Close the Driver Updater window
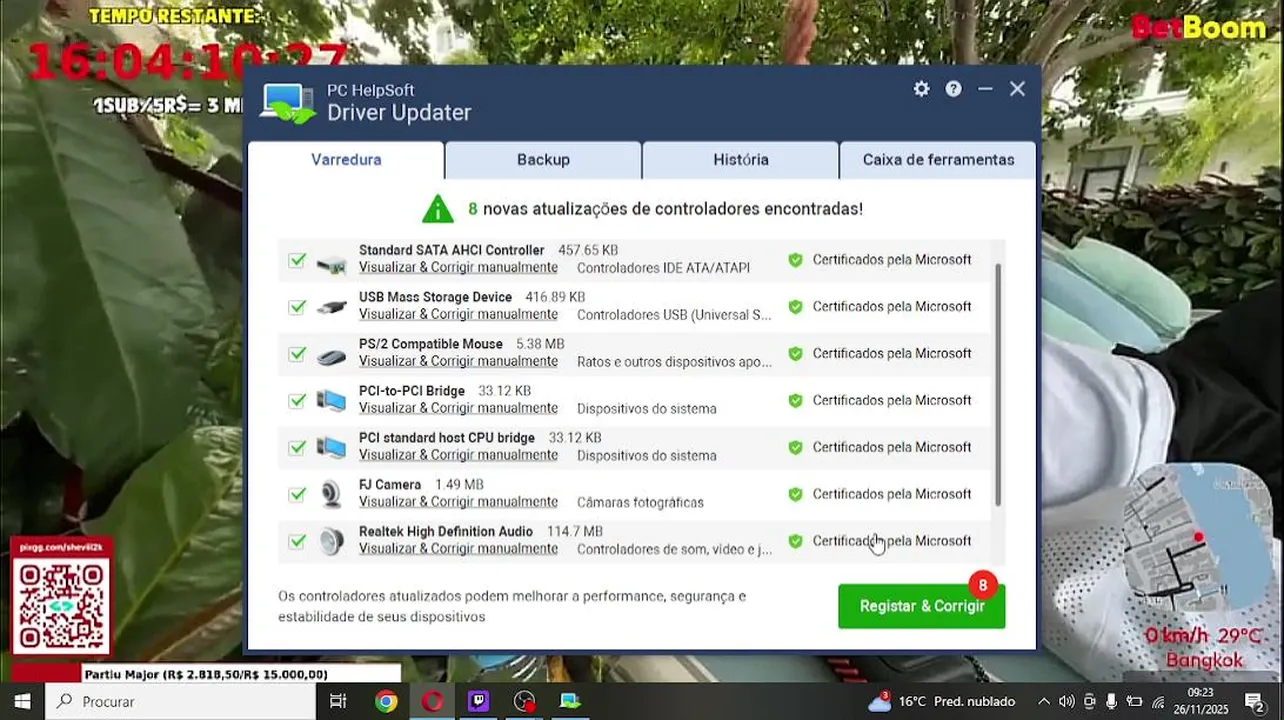Image resolution: width=1284 pixels, height=720 pixels. tap(1017, 89)
